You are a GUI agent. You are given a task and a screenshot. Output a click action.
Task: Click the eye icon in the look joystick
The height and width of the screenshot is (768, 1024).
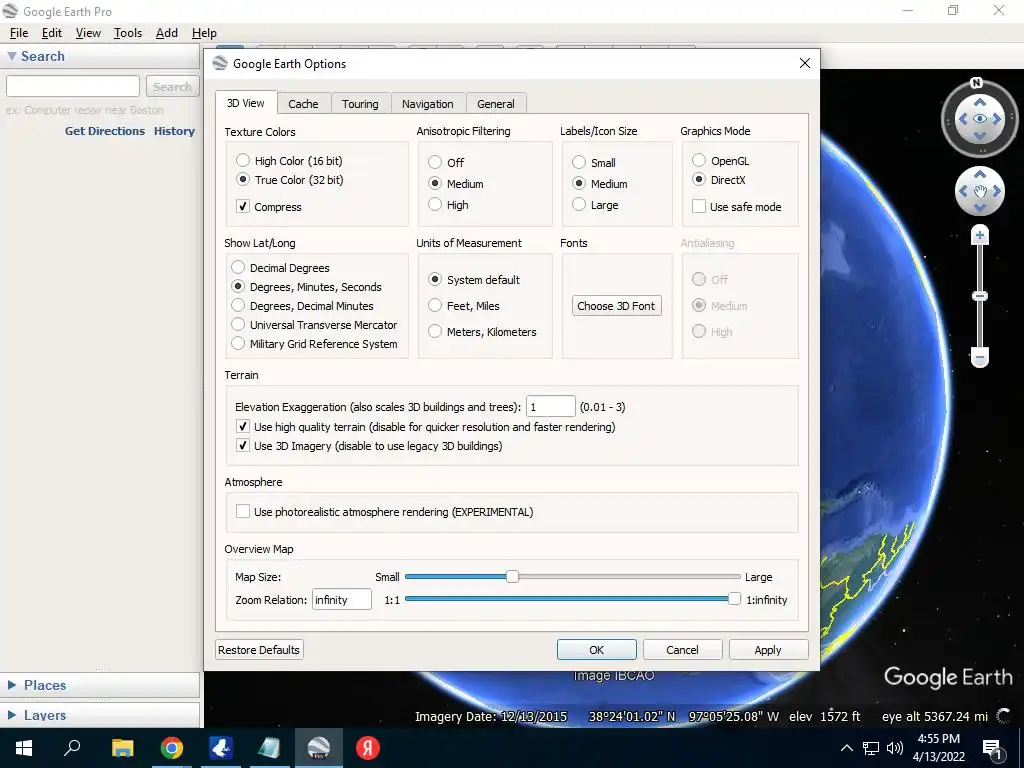point(980,119)
